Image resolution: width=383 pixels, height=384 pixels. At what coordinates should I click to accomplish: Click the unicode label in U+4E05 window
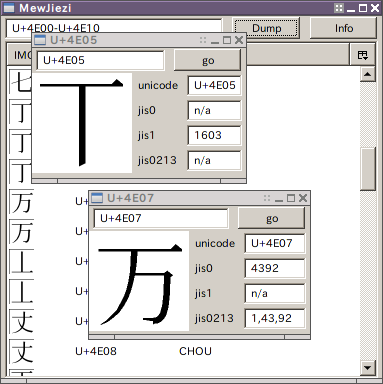[x=158, y=85]
